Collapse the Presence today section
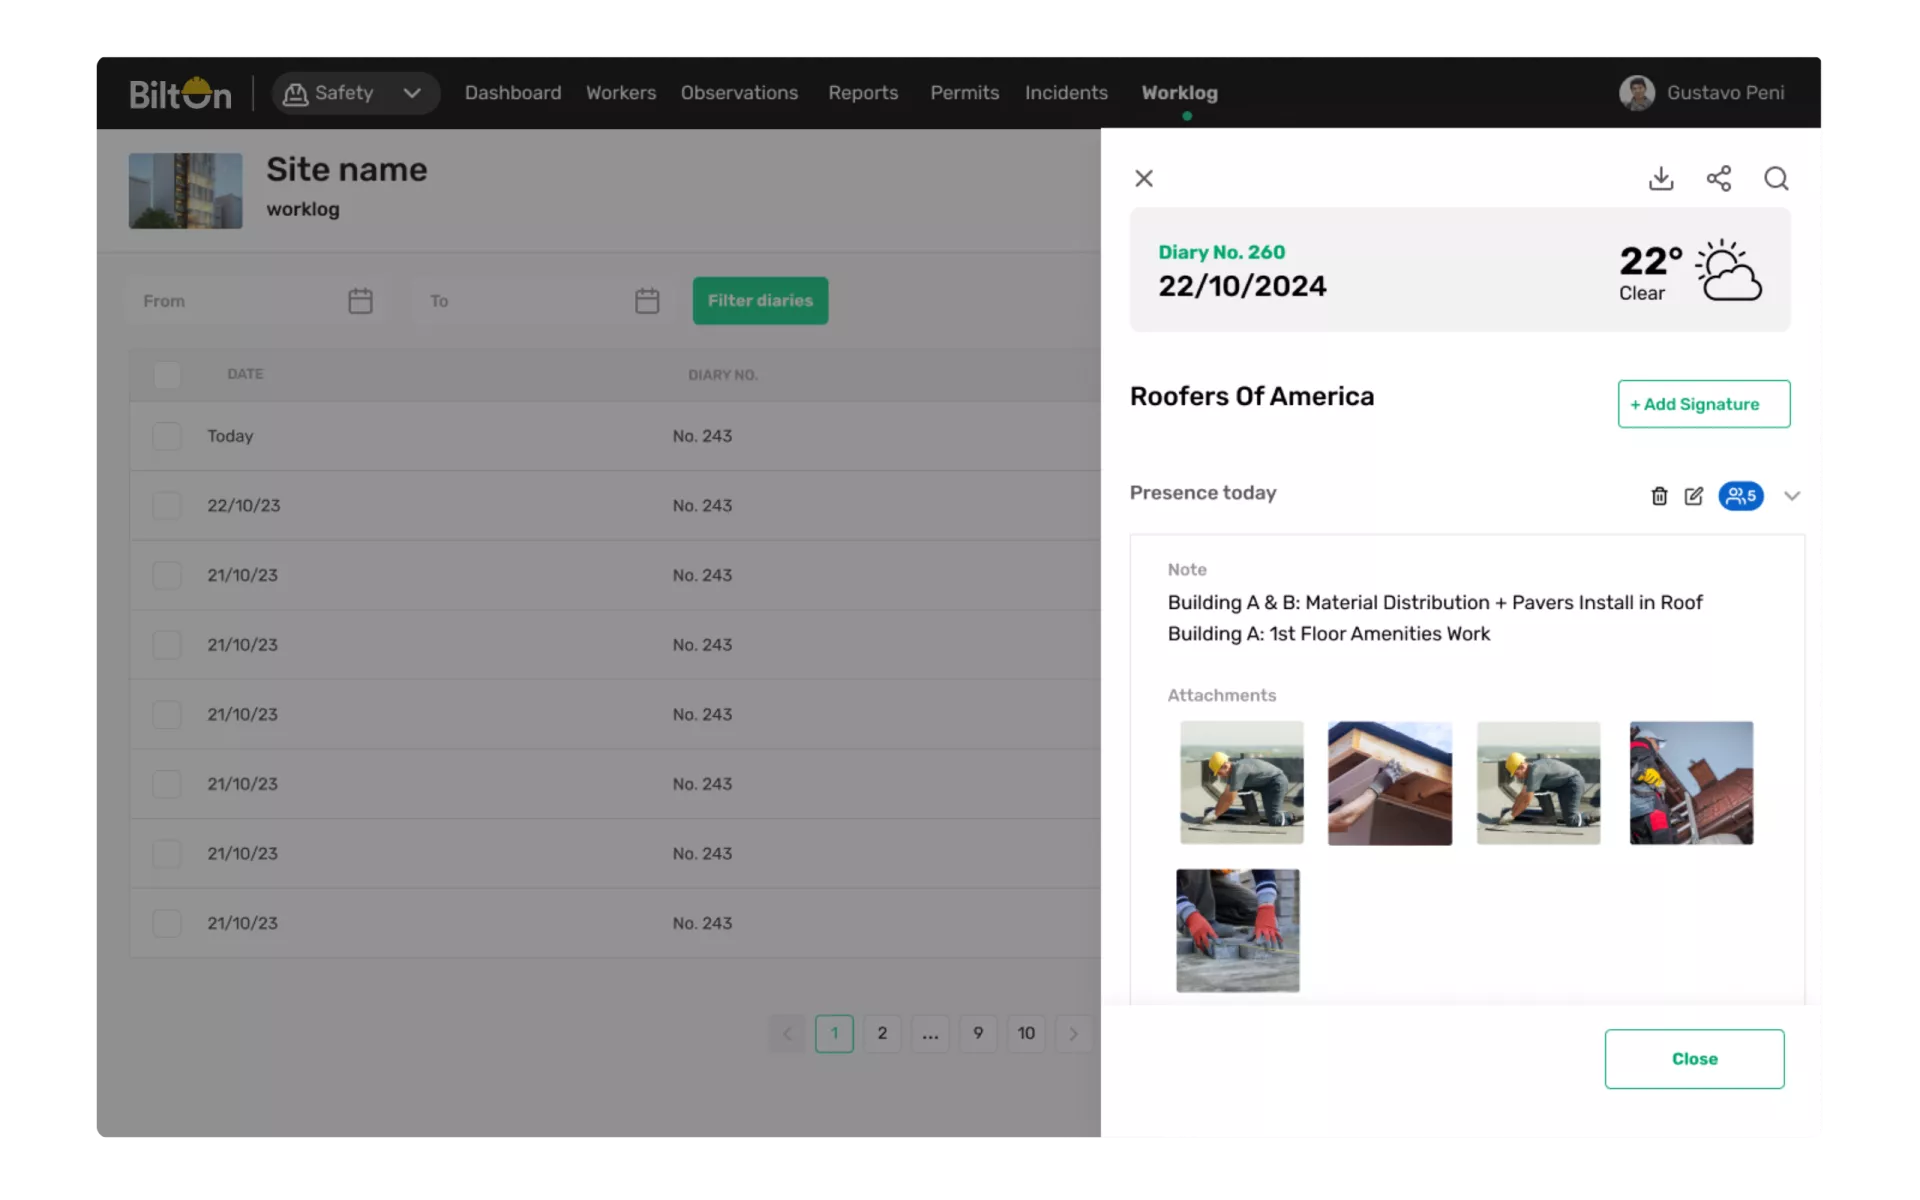The width and height of the screenshot is (1920, 1200). [1792, 496]
